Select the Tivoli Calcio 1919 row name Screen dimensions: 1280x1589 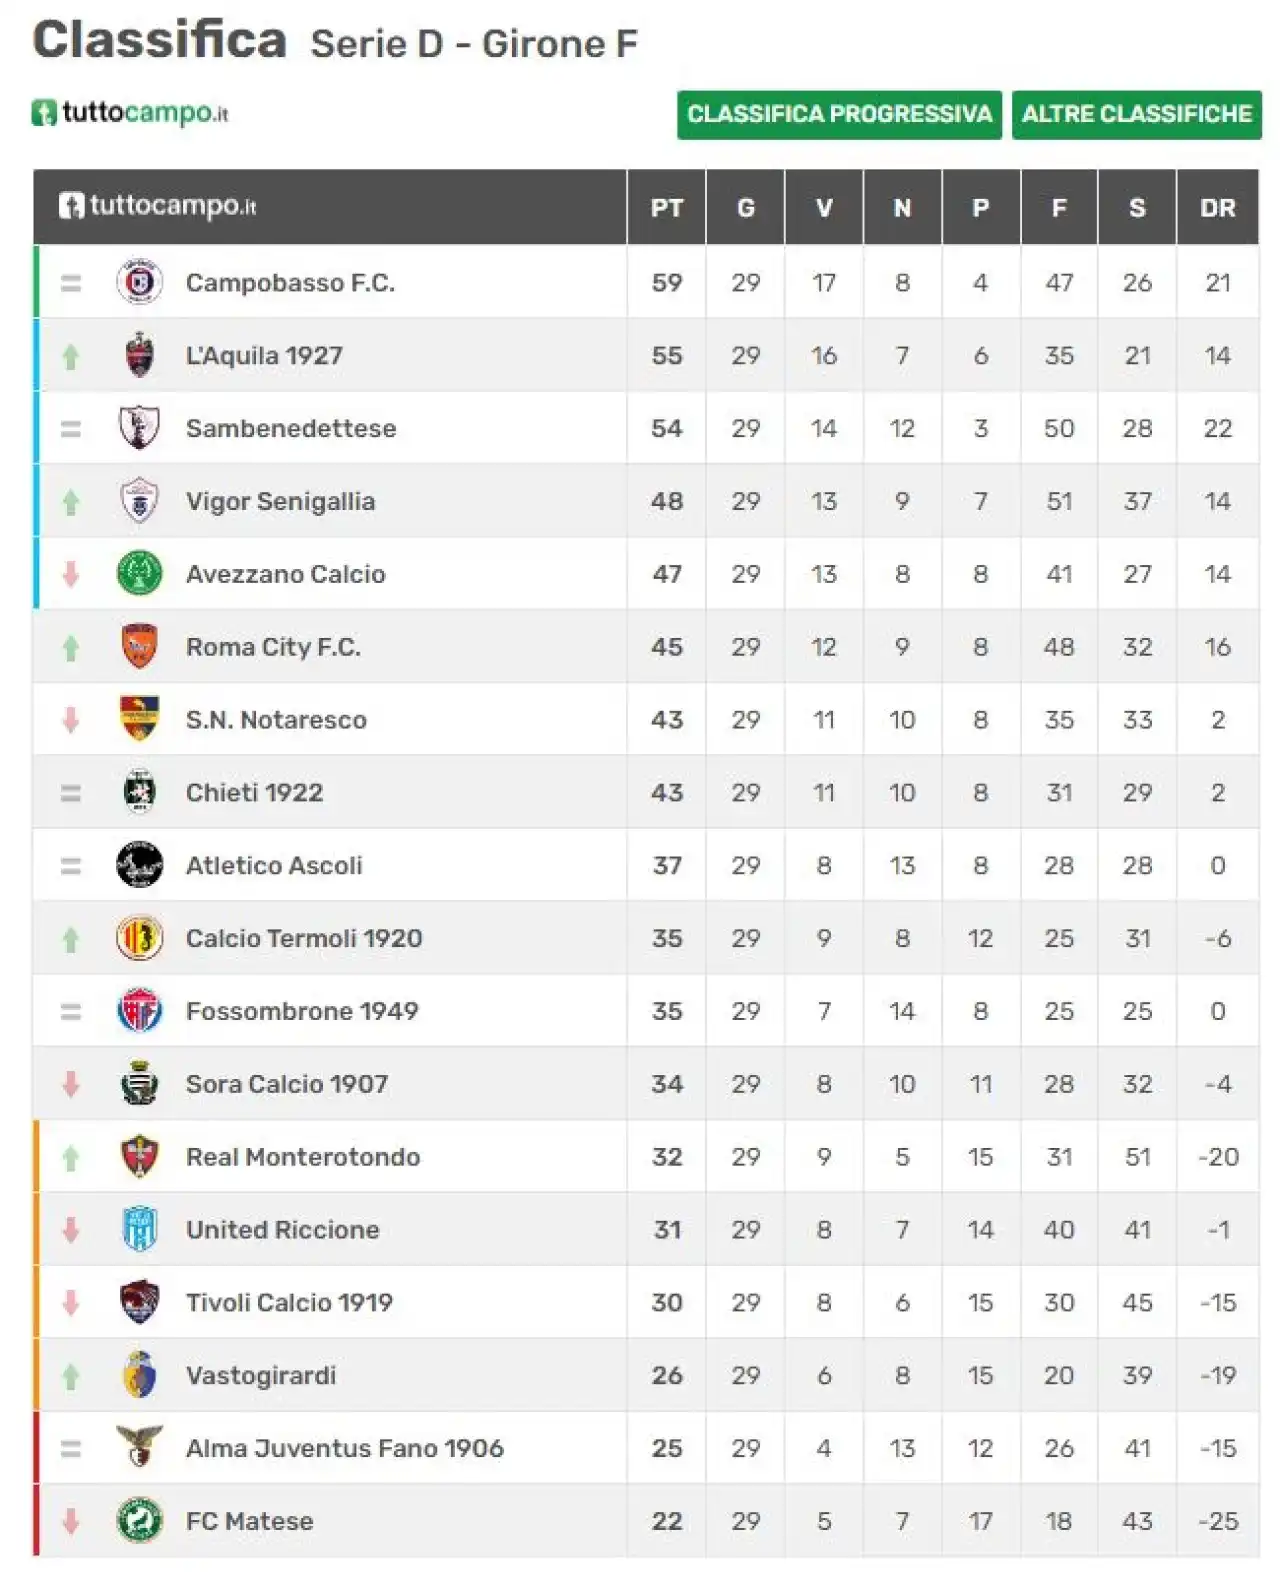pyautogui.click(x=289, y=1302)
